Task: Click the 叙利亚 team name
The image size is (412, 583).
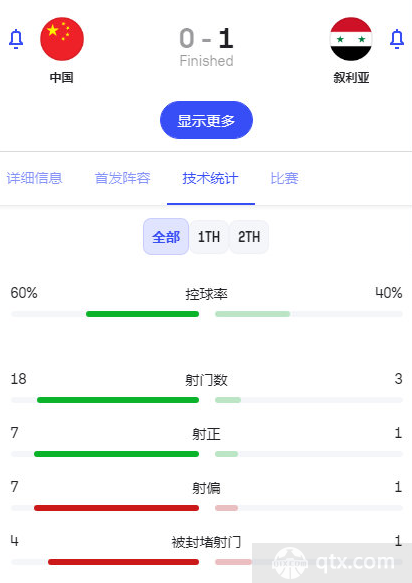Action: 351,78
